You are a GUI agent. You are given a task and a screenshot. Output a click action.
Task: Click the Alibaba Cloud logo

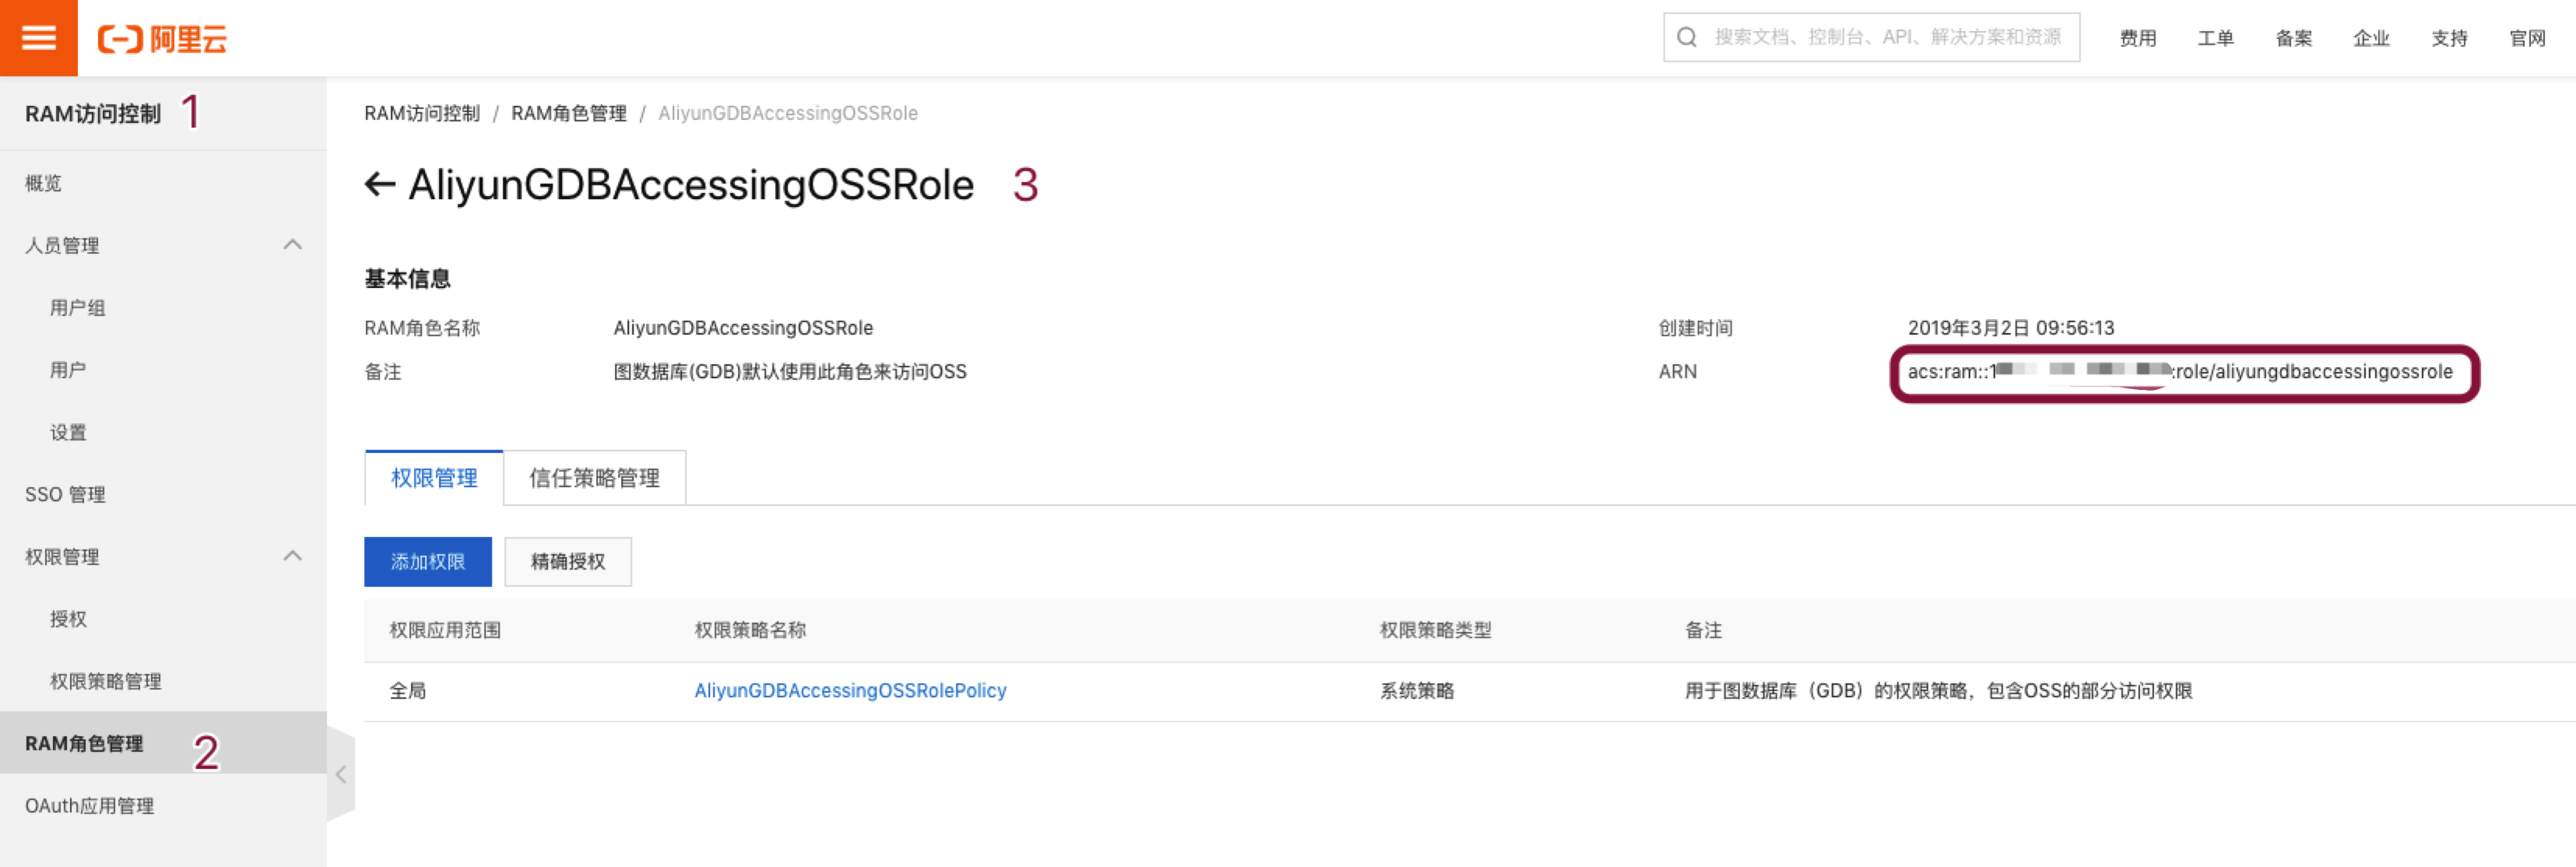pyautogui.click(x=162, y=39)
